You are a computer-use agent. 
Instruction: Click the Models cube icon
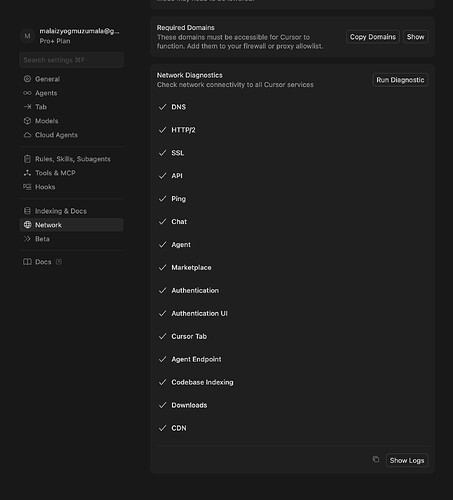pyautogui.click(x=27, y=121)
